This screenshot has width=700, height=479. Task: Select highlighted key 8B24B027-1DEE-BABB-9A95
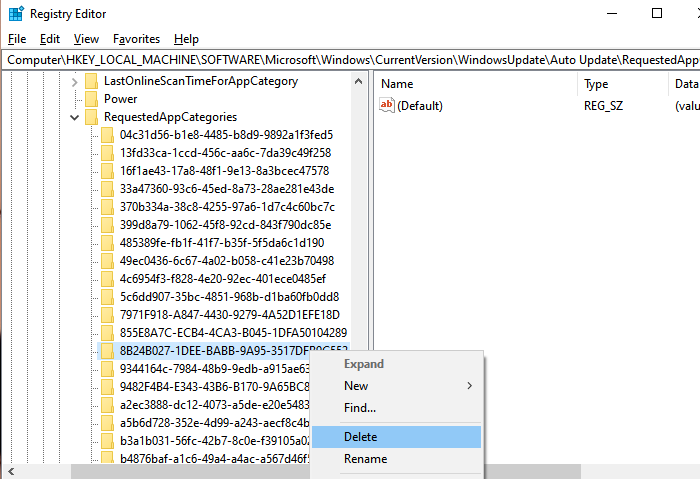pos(214,351)
